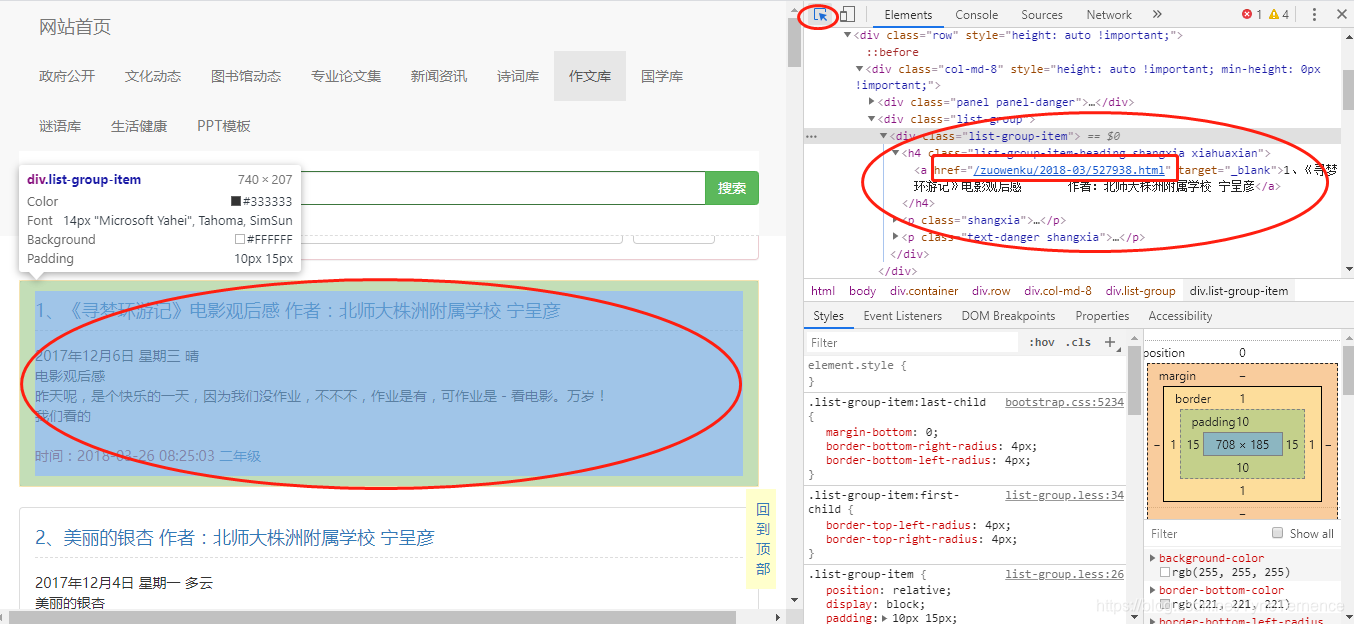1354x624 pixels.
Task: Collapse the div.row node in the DOM tree
Action: click(846, 34)
